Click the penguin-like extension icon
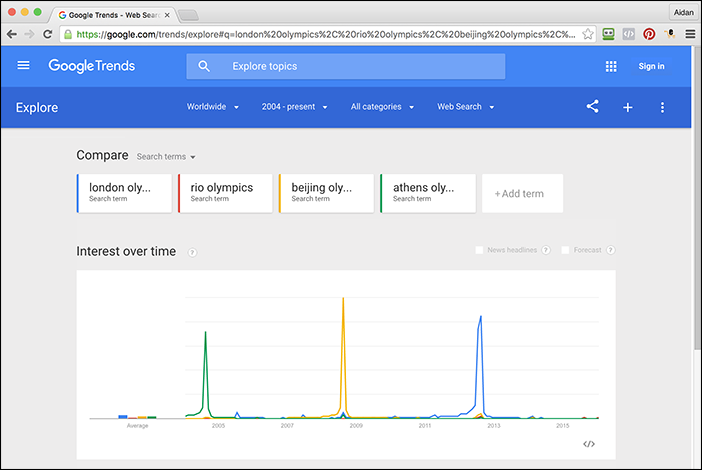This screenshot has height=470, width=702. click(x=670, y=34)
